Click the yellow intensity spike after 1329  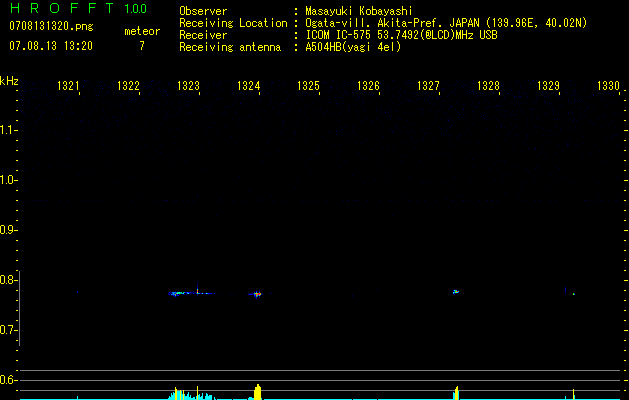pyautogui.click(x=573, y=394)
